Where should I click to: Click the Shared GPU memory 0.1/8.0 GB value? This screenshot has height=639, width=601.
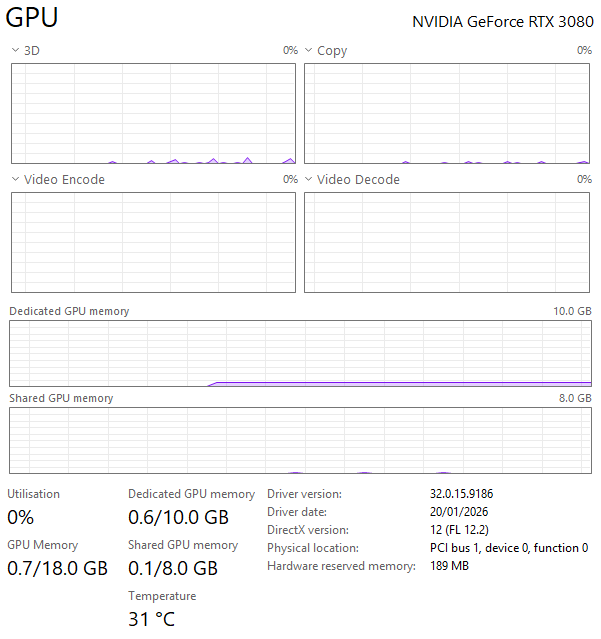pyautogui.click(x=173, y=568)
